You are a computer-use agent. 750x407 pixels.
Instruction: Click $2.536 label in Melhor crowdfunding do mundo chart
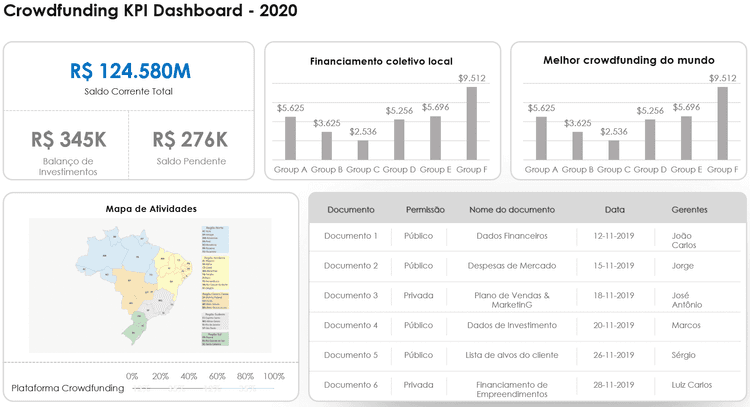614,132
